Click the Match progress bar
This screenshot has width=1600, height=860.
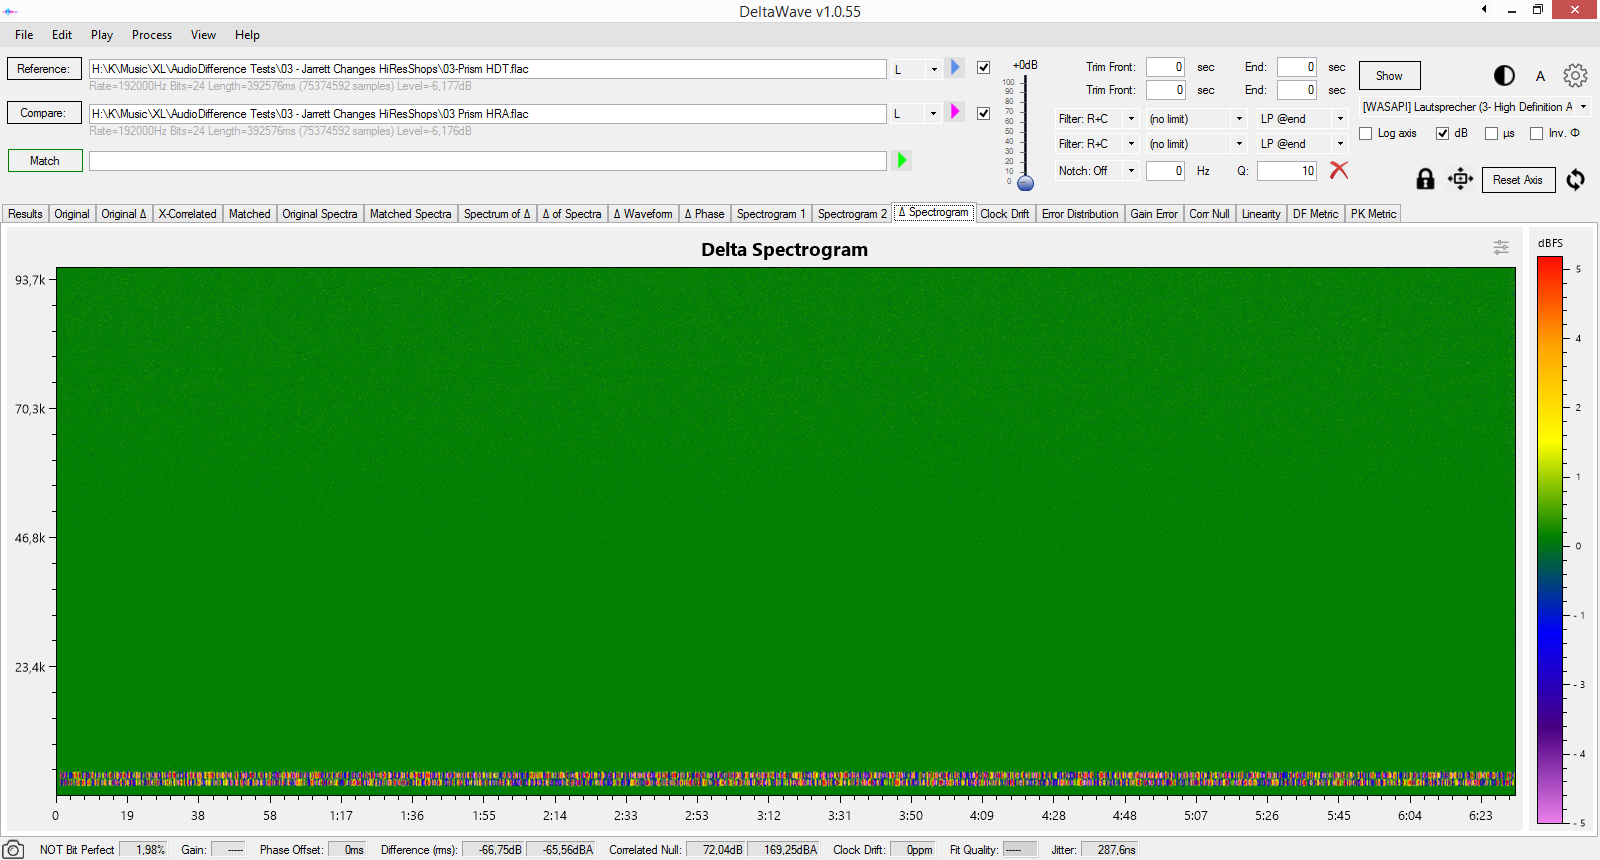click(487, 161)
